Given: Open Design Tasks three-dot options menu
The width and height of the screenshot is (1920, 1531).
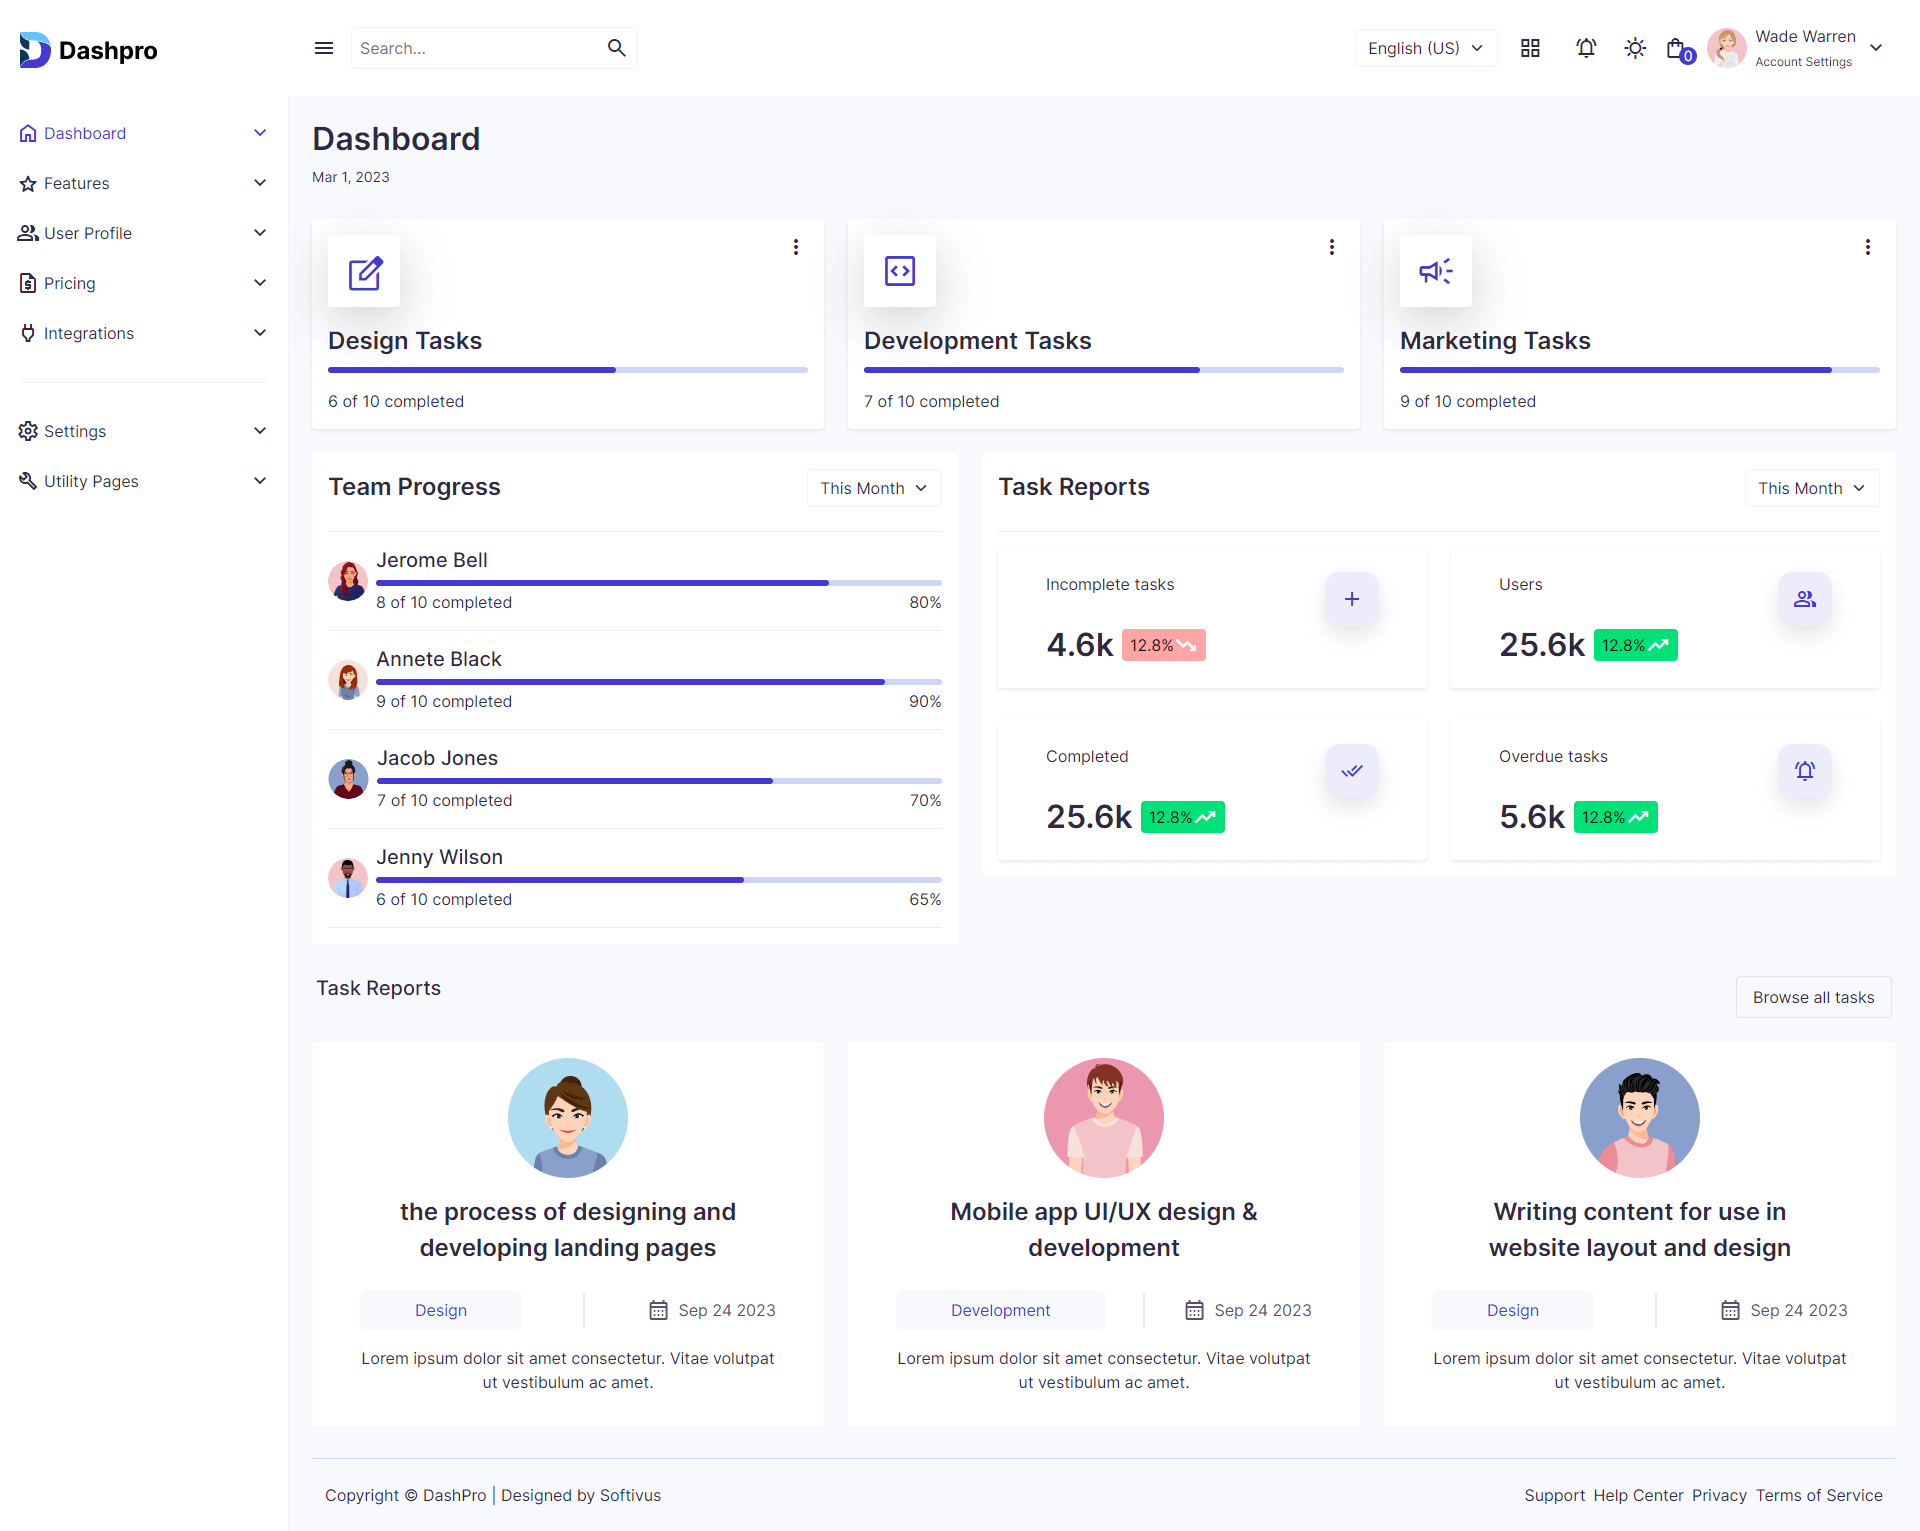Looking at the screenshot, I should click(795, 247).
